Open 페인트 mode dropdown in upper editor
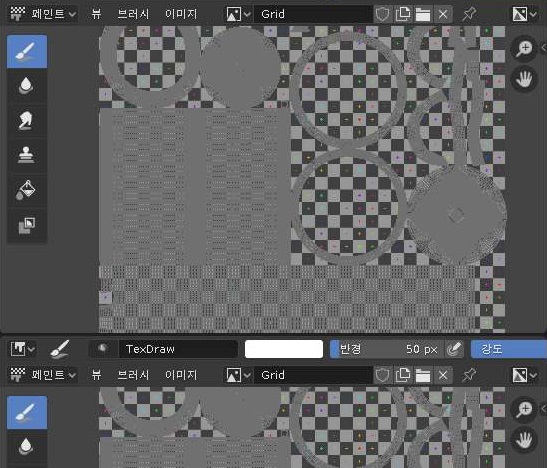This screenshot has height=468, width=547. (x=43, y=14)
